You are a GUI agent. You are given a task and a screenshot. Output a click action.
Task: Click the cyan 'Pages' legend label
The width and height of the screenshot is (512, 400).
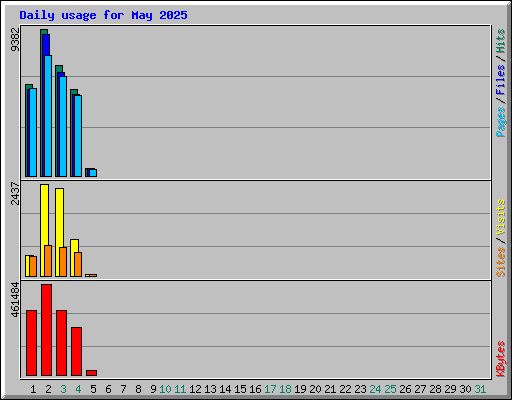tap(500, 122)
